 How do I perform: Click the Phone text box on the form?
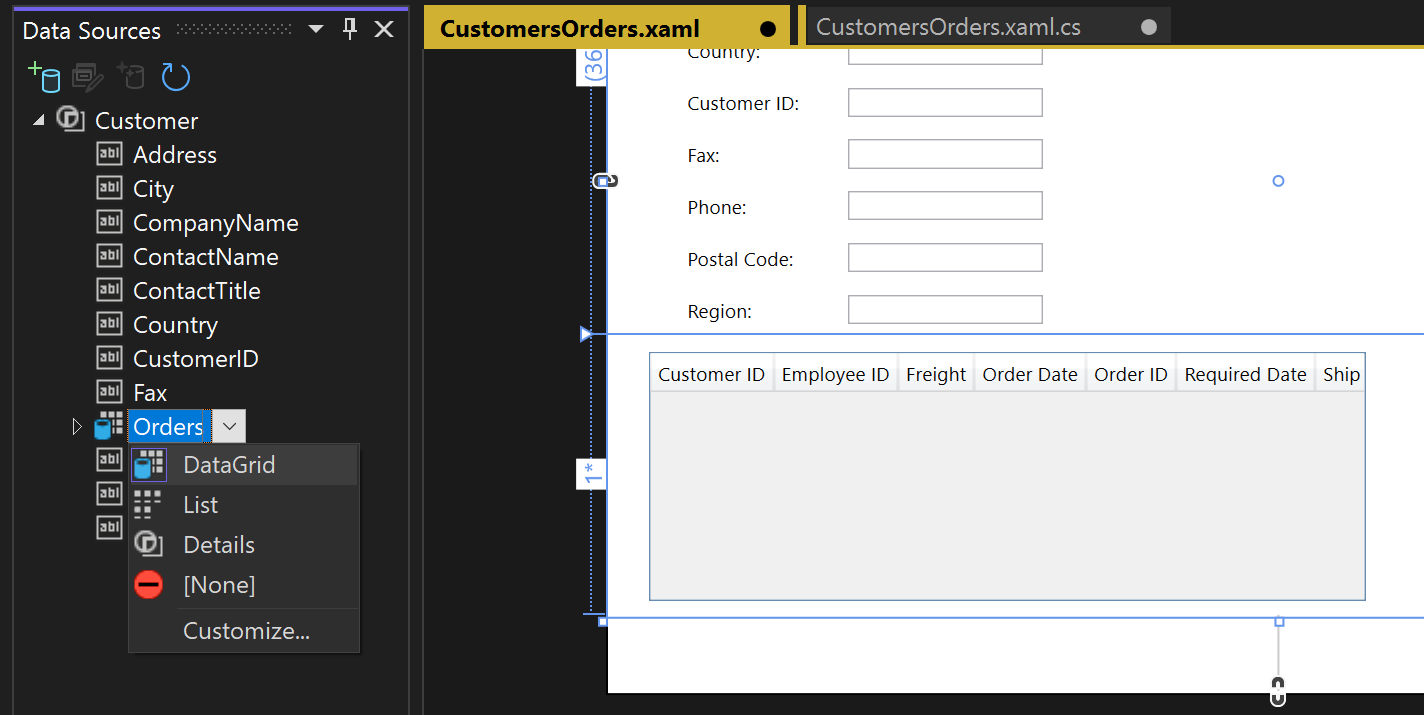944,205
